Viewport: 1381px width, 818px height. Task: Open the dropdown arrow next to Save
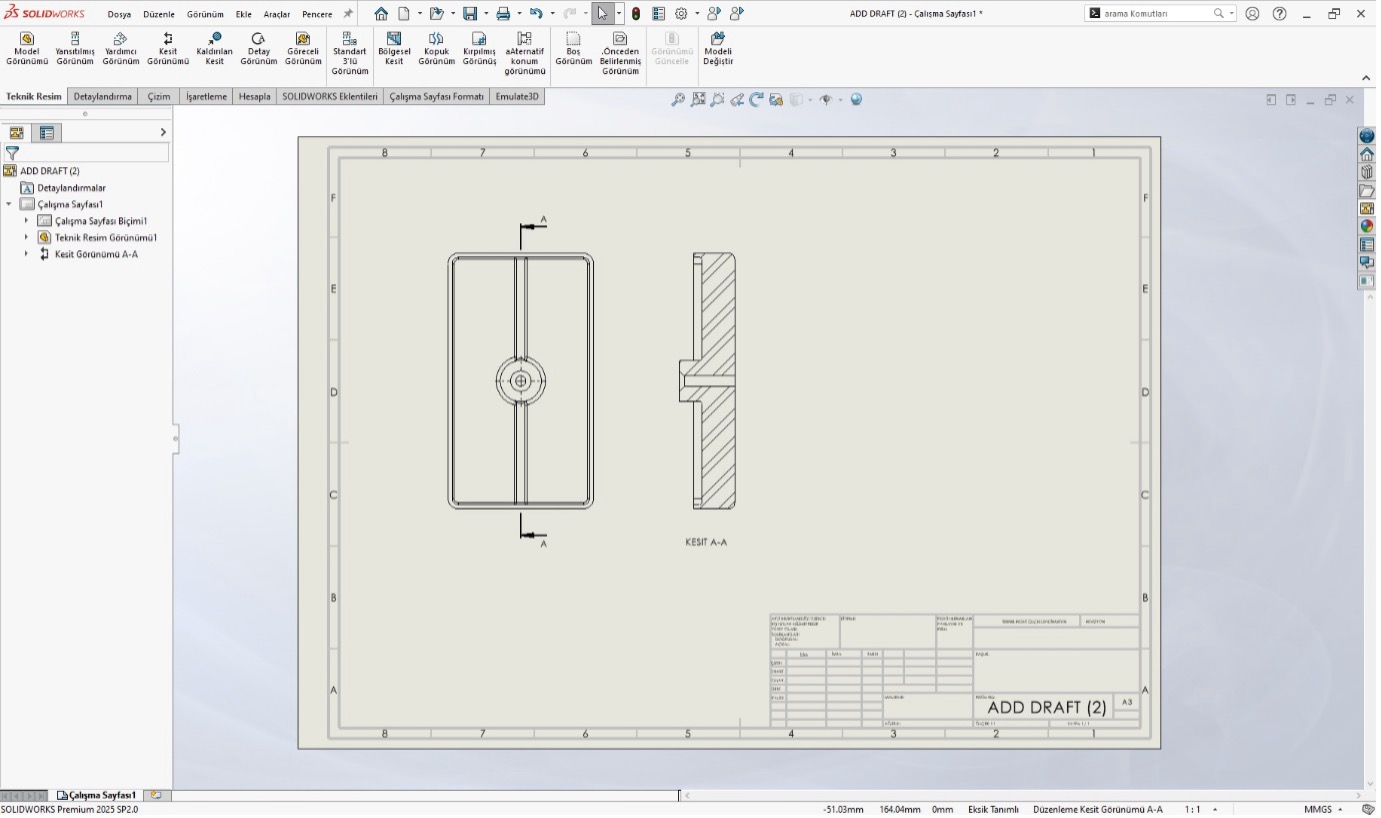coord(485,14)
